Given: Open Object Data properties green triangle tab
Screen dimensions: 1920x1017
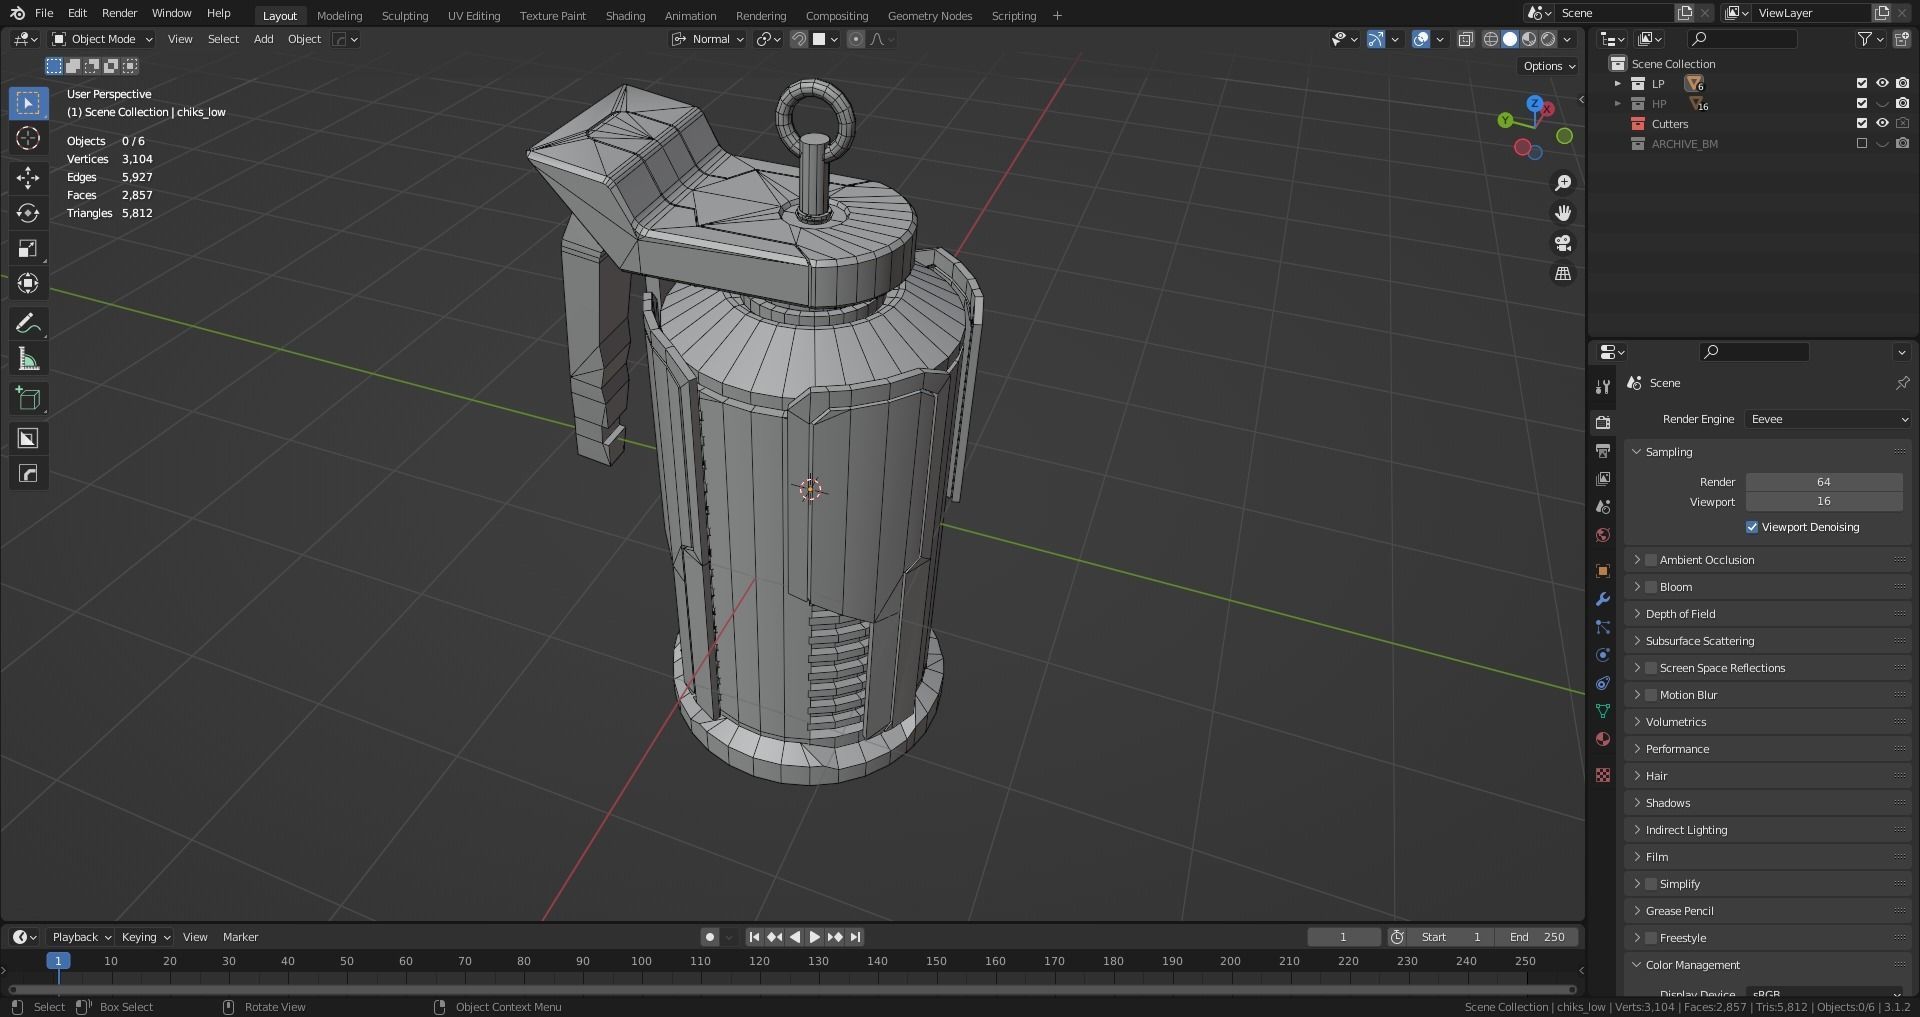Looking at the screenshot, I should point(1603,711).
